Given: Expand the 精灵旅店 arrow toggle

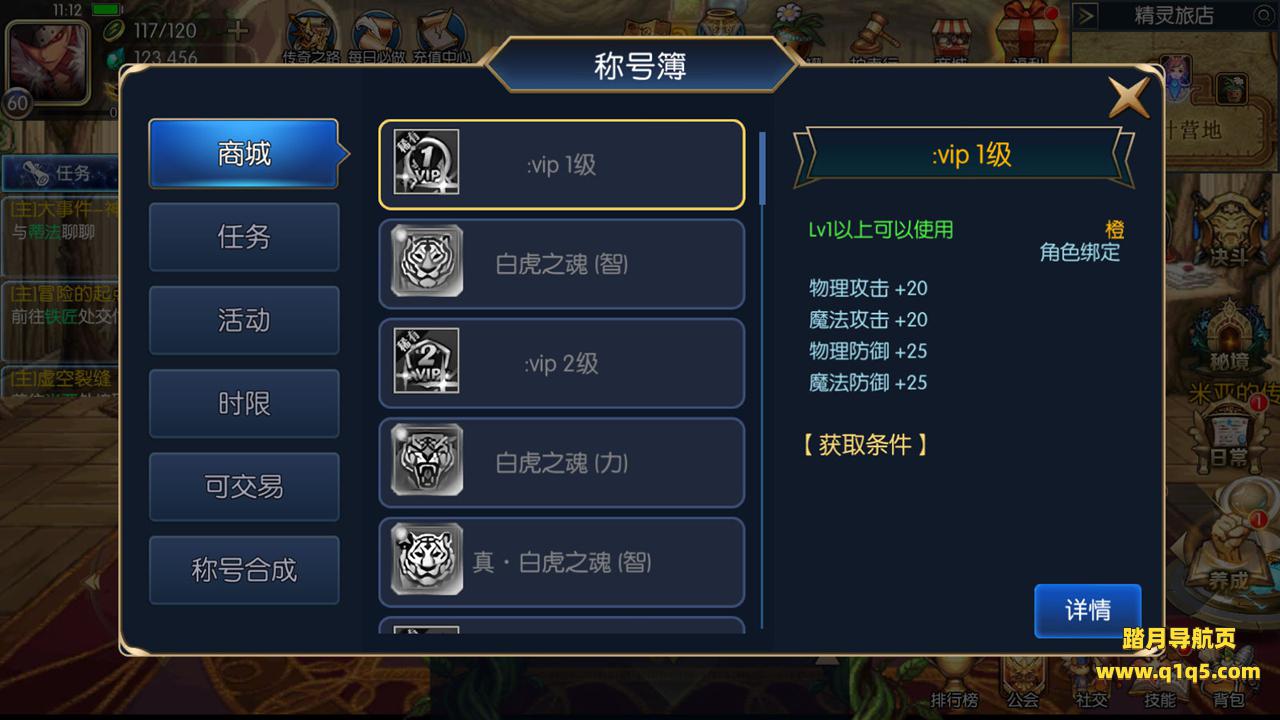Looking at the screenshot, I should coord(1086,16).
